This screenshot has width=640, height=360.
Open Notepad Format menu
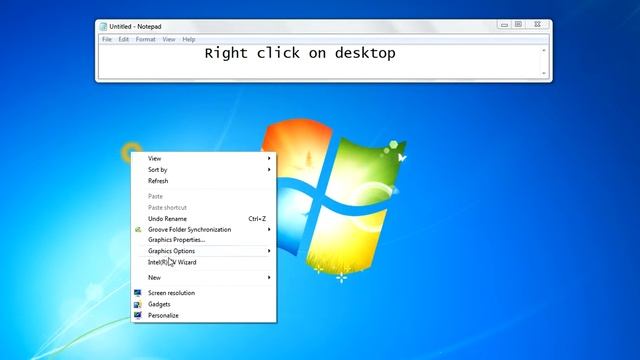(x=146, y=39)
